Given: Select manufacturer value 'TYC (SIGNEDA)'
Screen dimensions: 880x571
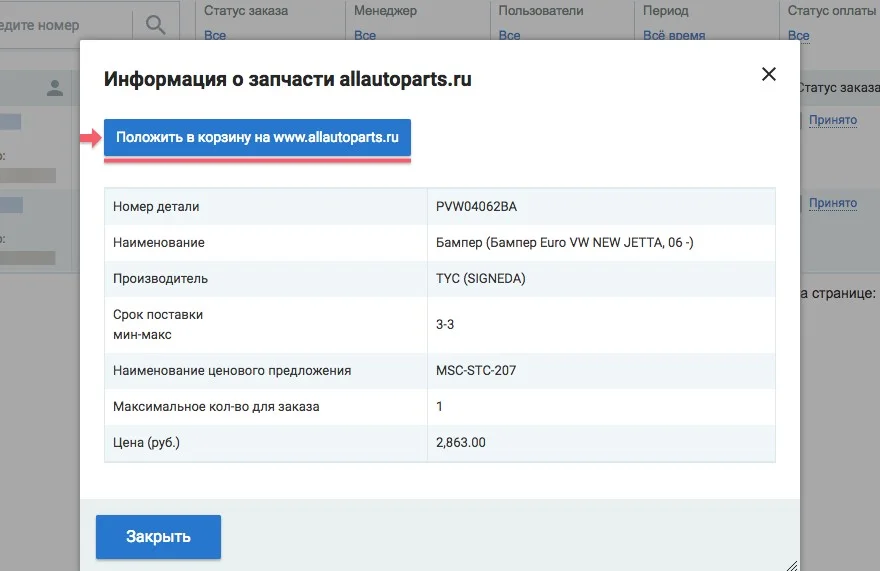Looking at the screenshot, I should 480,278.
